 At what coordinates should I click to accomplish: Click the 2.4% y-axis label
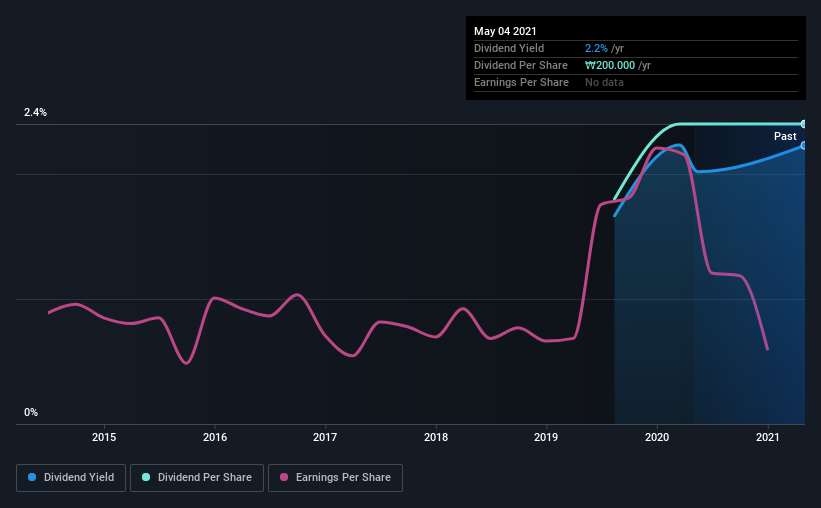pos(35,112)
